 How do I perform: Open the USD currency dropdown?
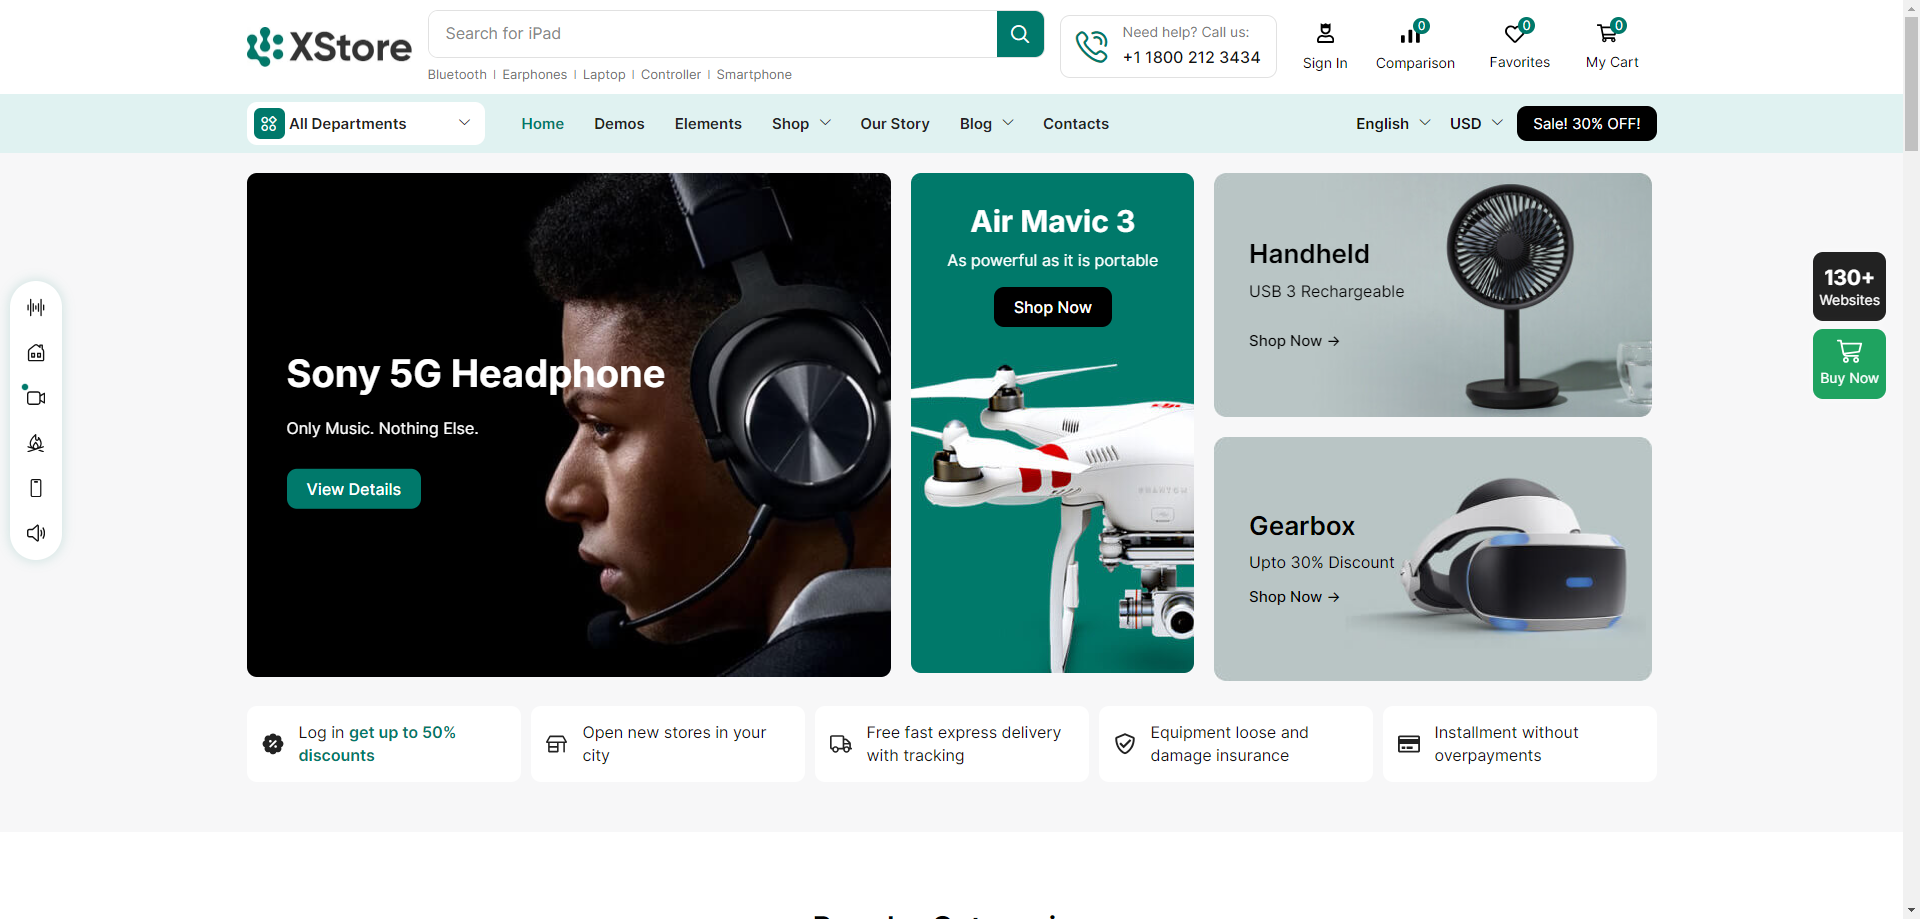click(x=1475, y=123)
